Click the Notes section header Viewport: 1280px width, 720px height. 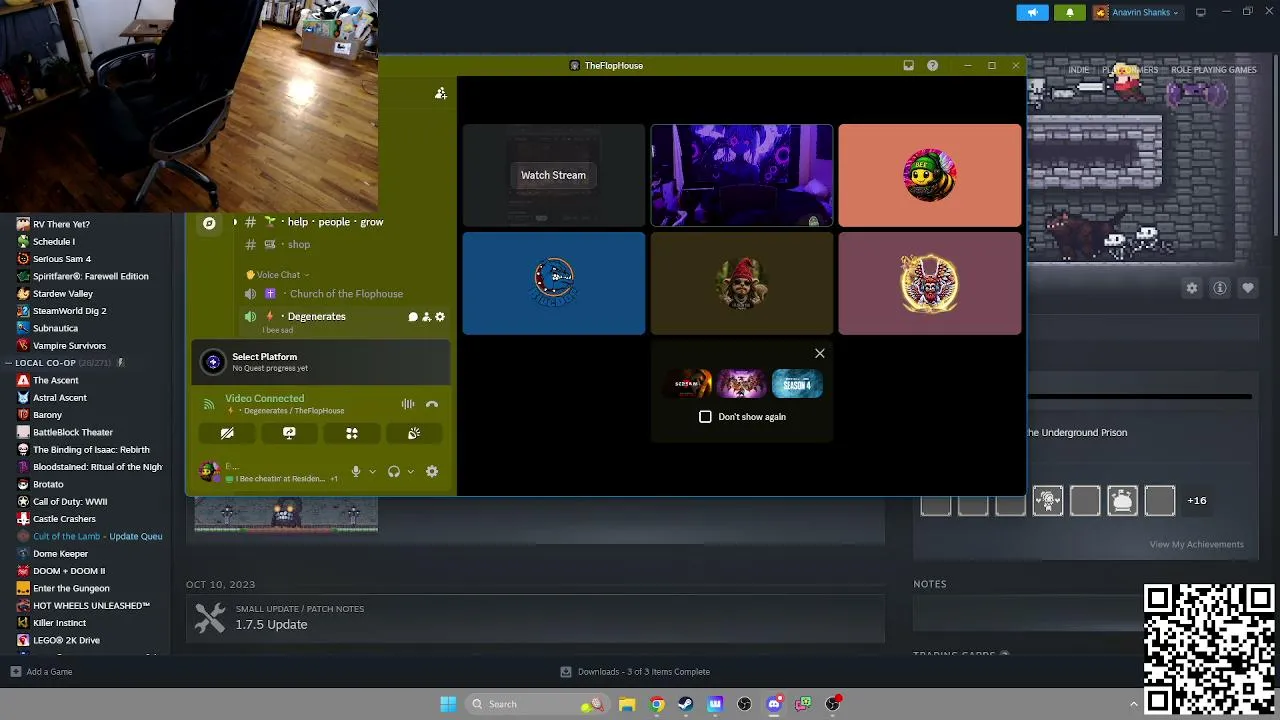(929, 584)
